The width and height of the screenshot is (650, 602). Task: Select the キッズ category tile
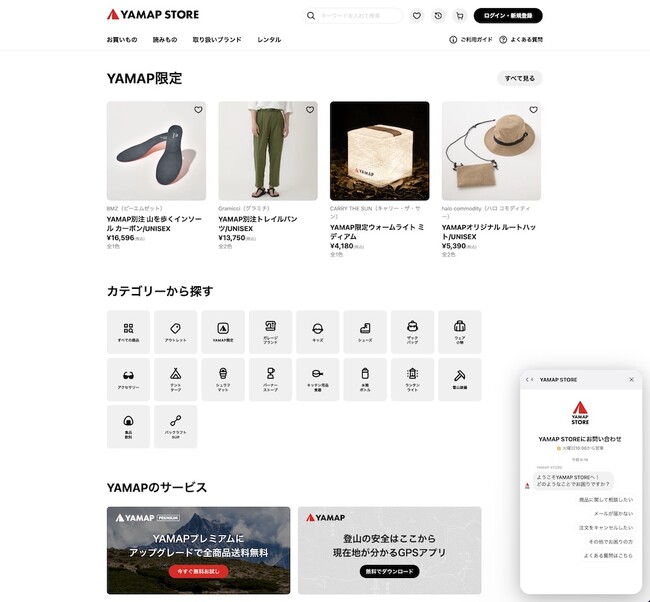318,332
